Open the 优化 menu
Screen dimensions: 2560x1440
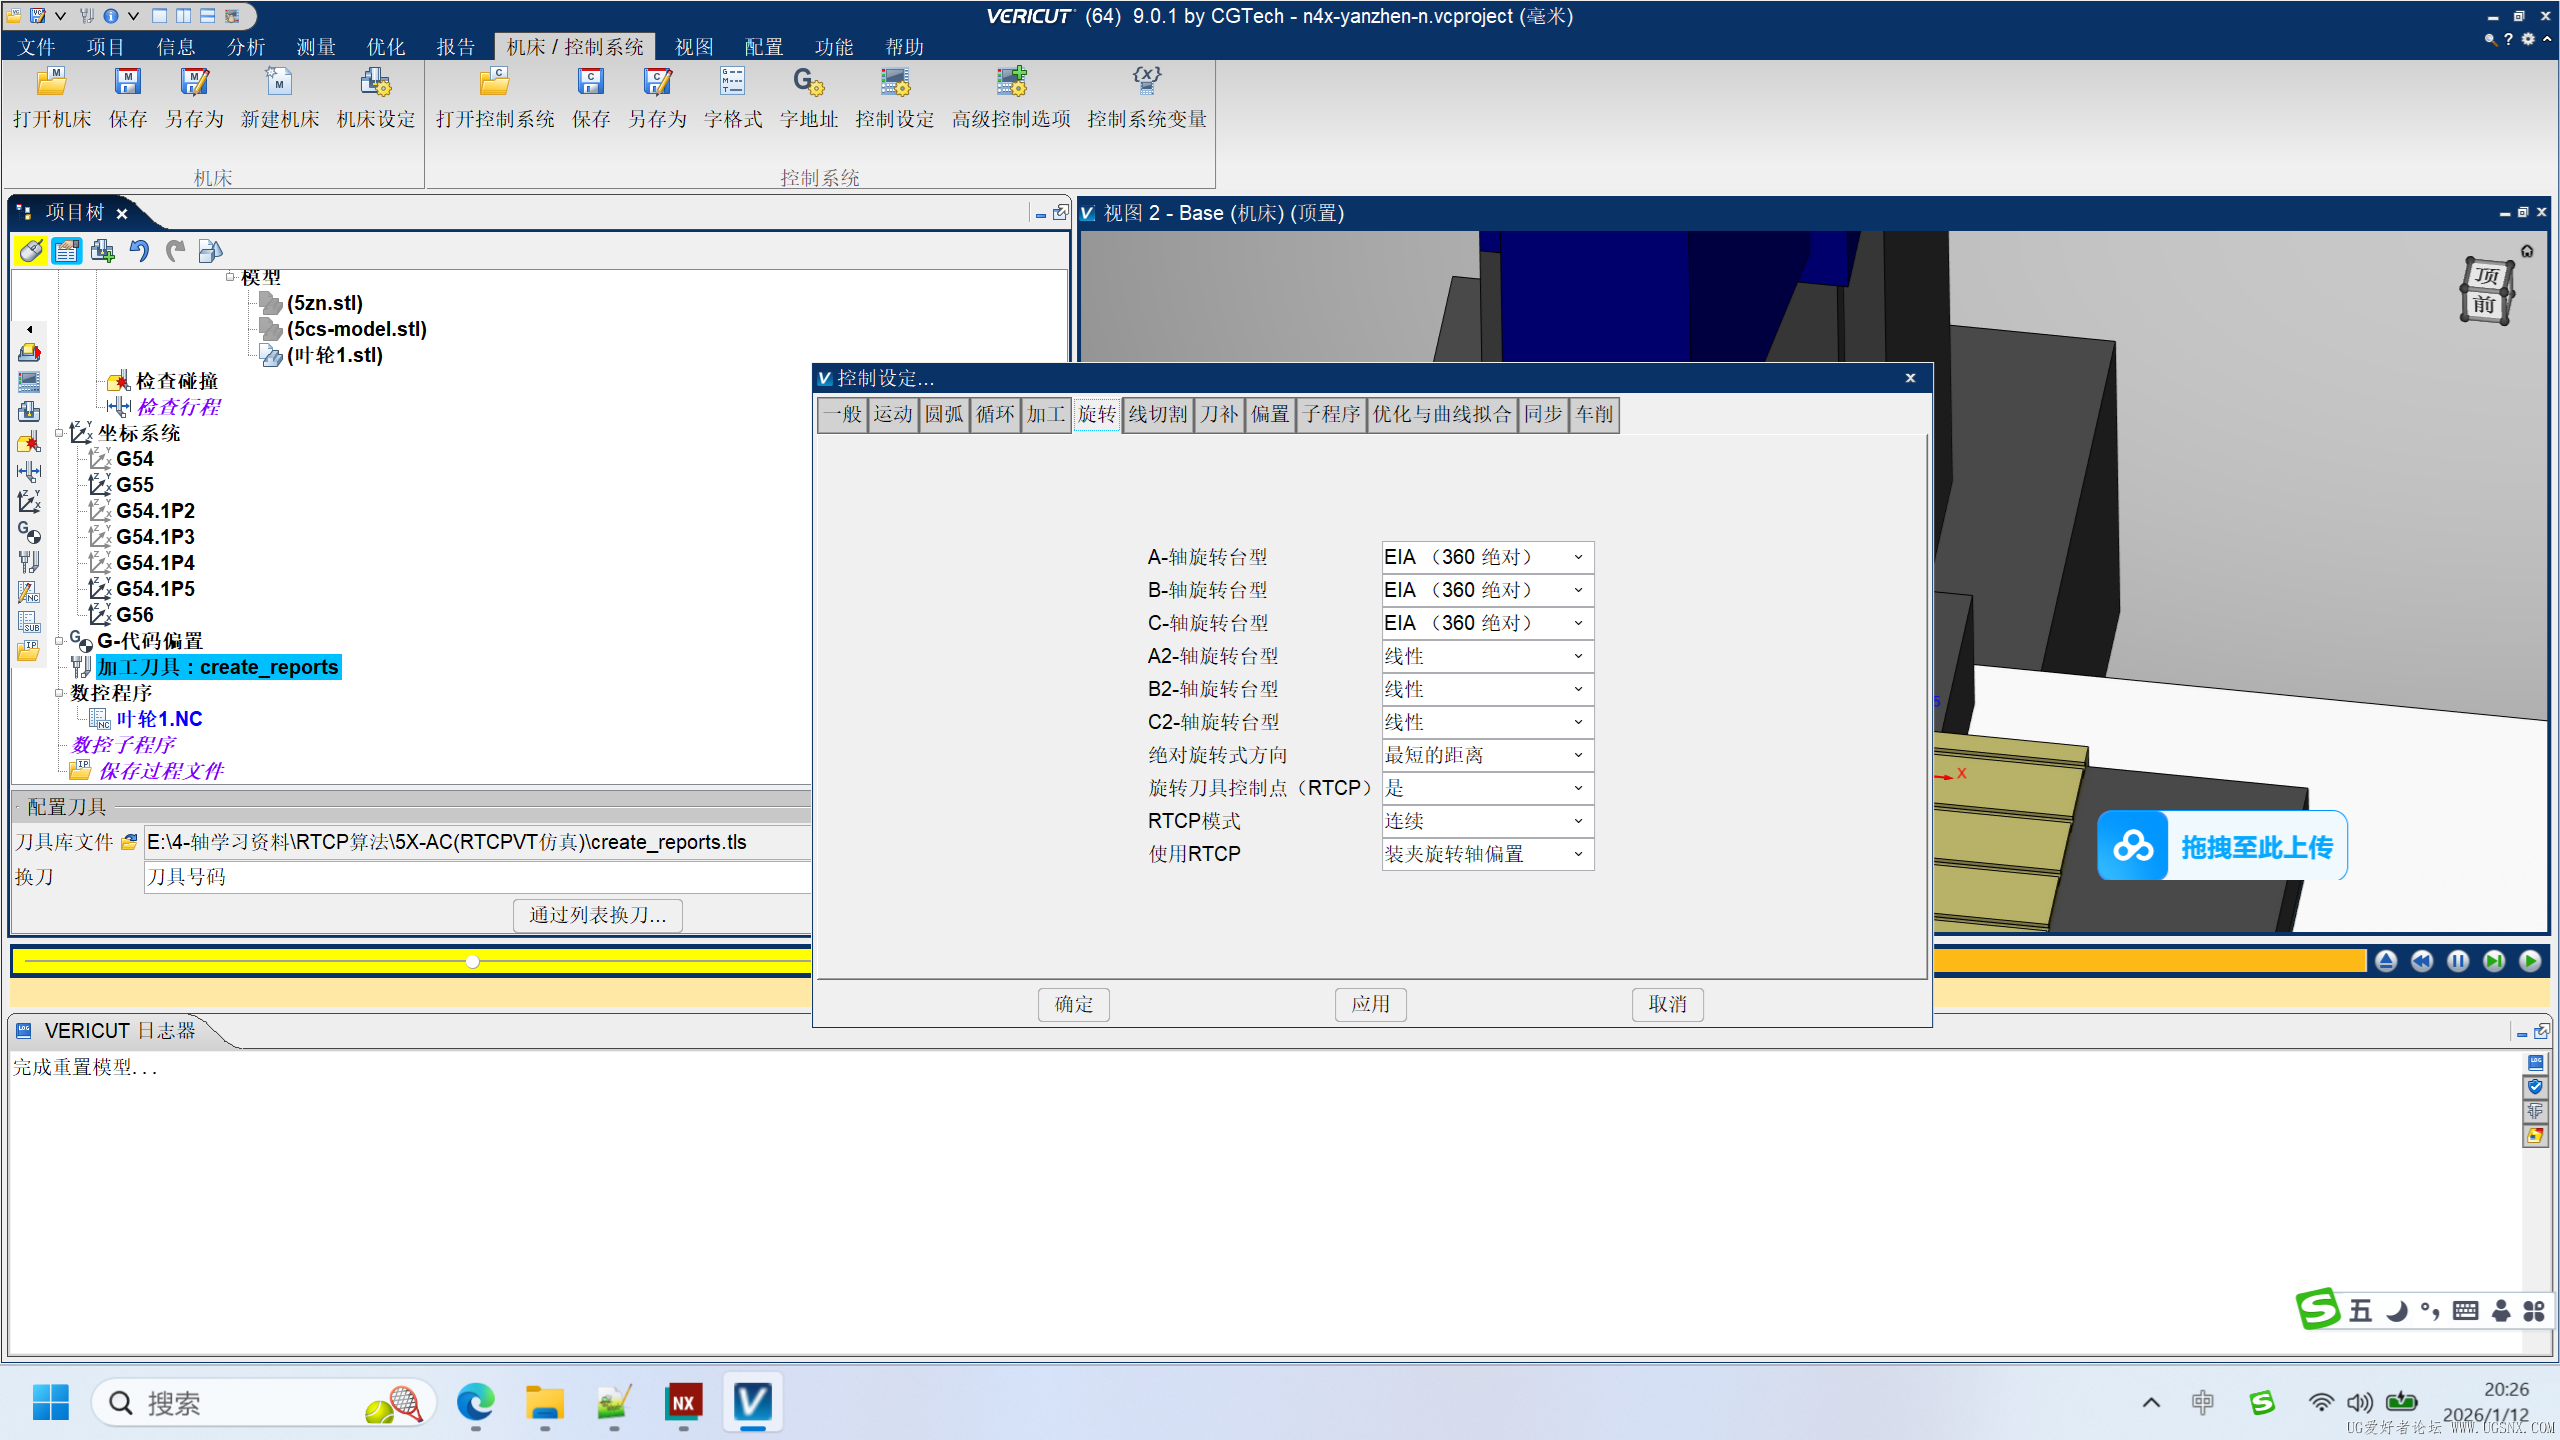[x=385, y=47]
